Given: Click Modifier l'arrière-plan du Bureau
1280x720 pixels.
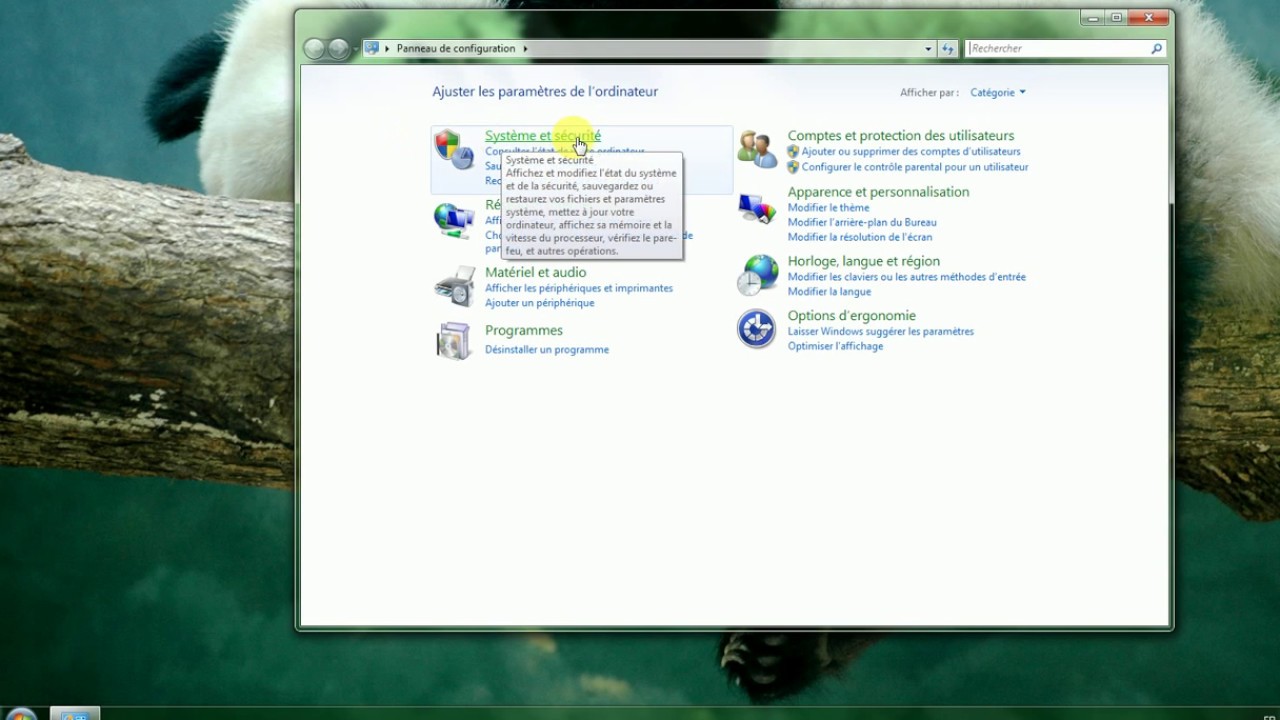Looking at the screenshot, I should click(x=862, y=223).
